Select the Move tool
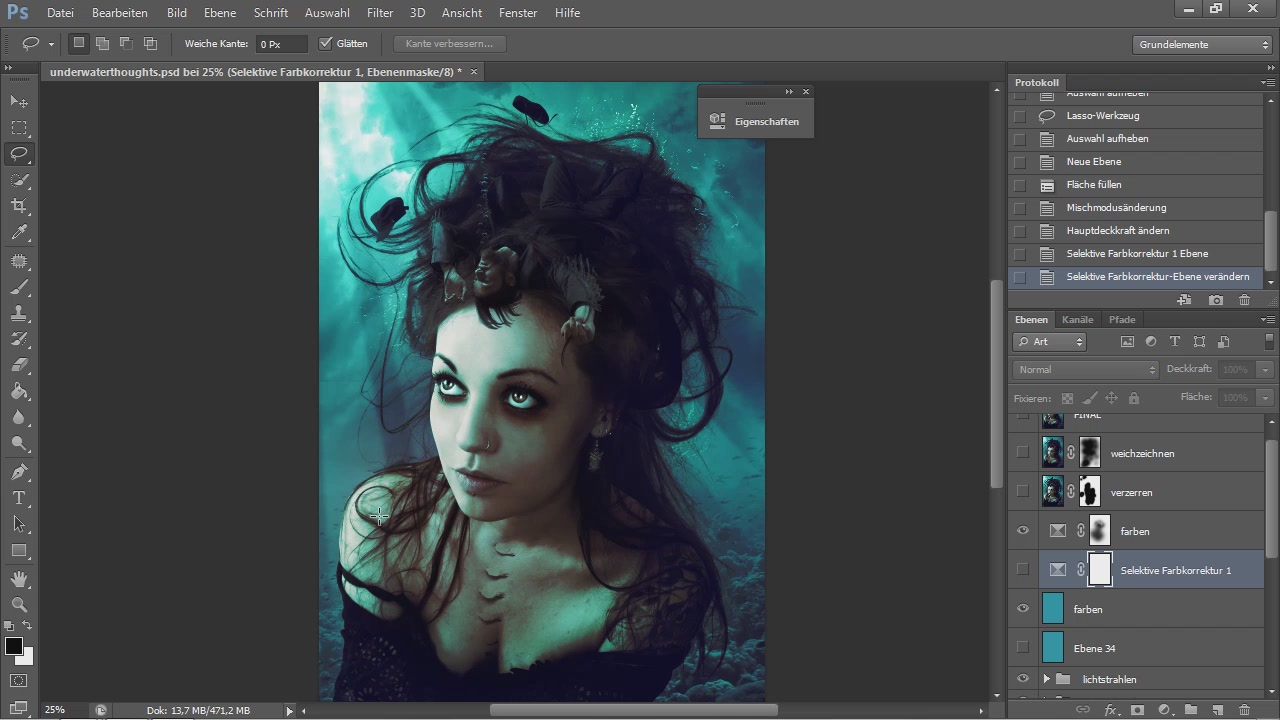Screen dimensions: 1280x720 pos(19,102)
